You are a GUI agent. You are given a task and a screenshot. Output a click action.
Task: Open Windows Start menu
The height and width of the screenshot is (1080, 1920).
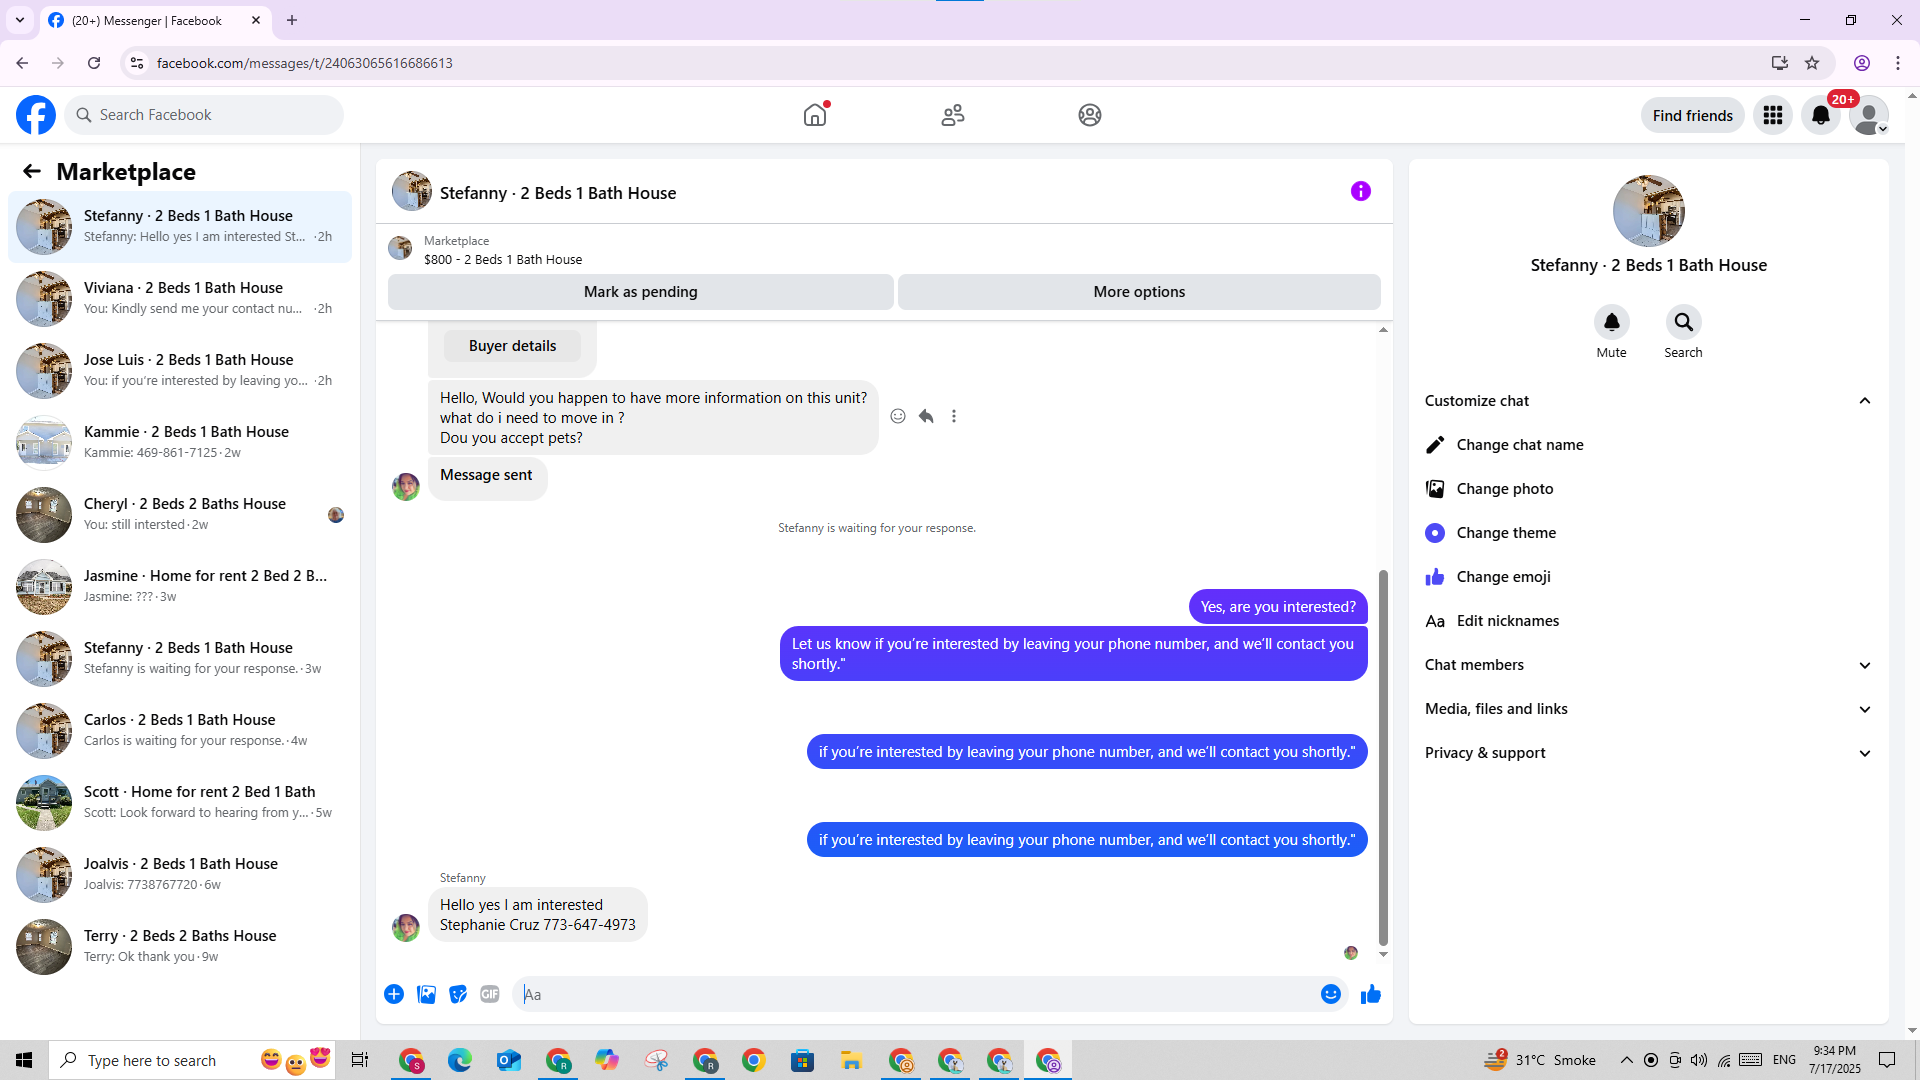tap(24, 1060)
